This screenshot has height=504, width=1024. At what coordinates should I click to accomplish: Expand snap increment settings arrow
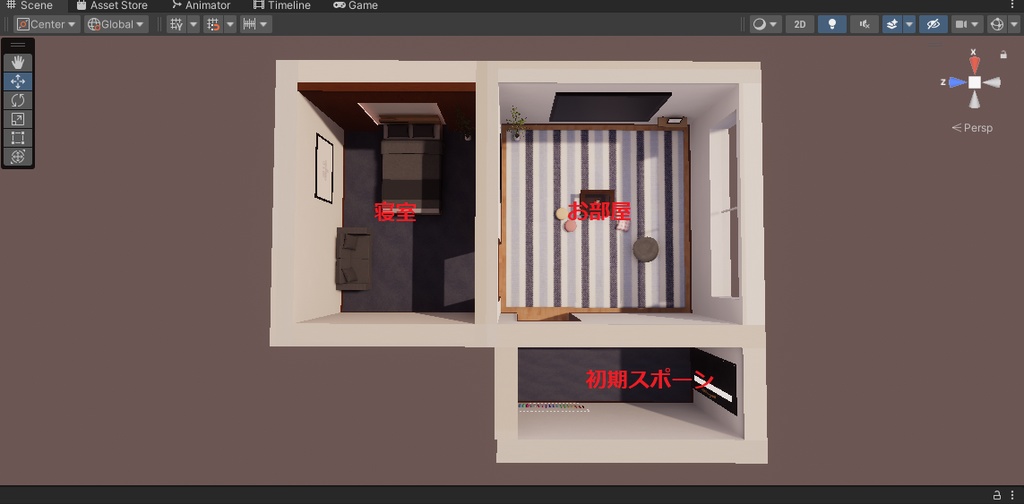264,24
